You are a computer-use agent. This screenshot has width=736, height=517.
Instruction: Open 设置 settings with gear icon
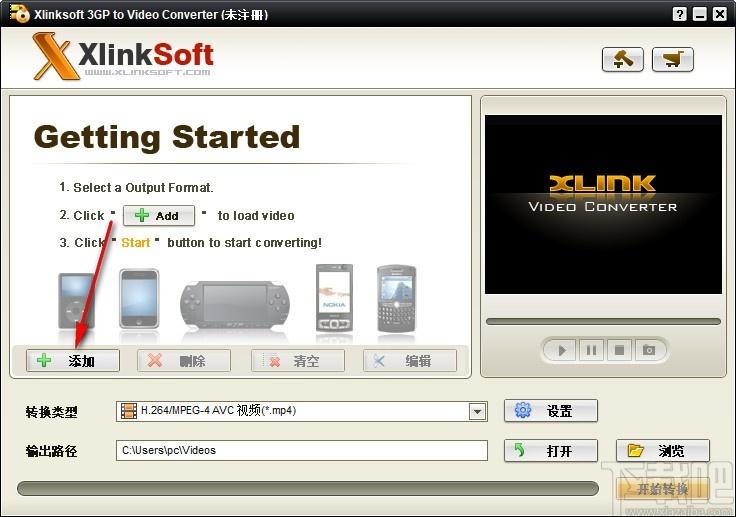tap(551, 411)
